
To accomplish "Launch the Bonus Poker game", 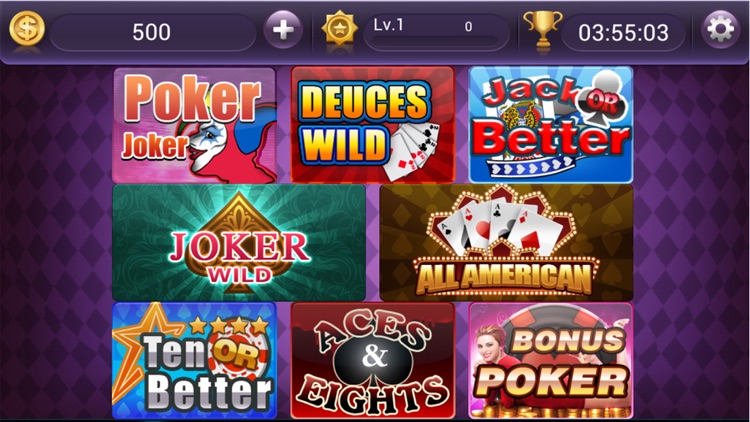I will click(551, 360).
